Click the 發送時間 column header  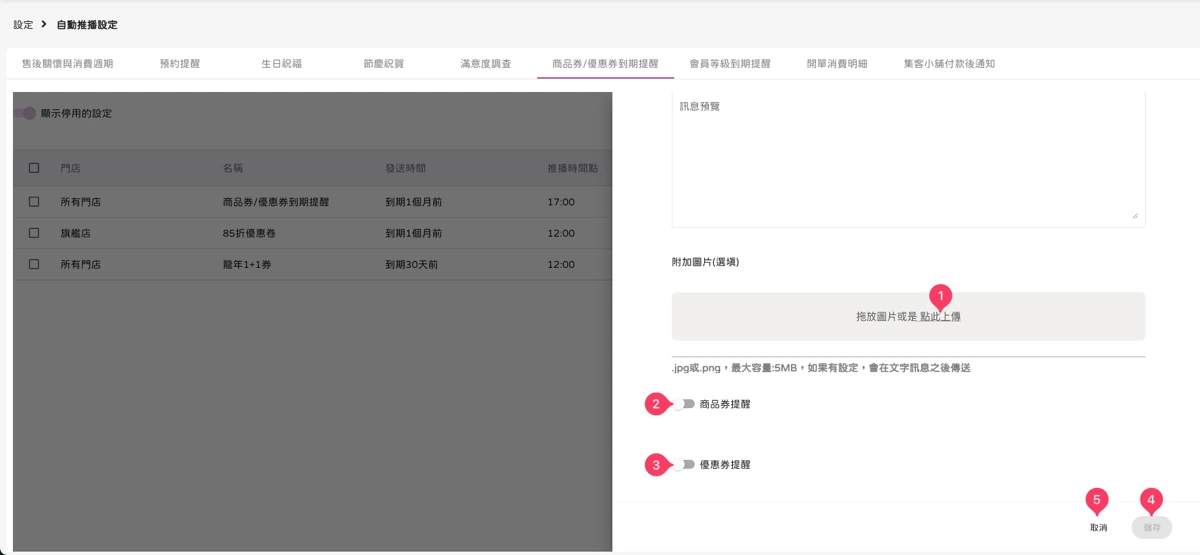406,168
